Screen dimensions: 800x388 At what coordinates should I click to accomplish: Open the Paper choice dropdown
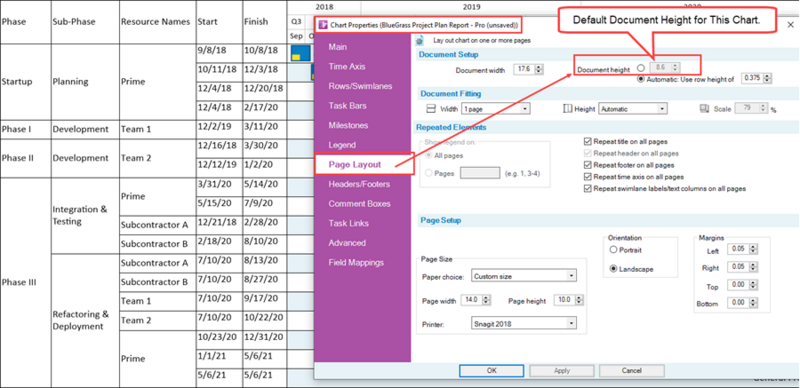point(524,276)
